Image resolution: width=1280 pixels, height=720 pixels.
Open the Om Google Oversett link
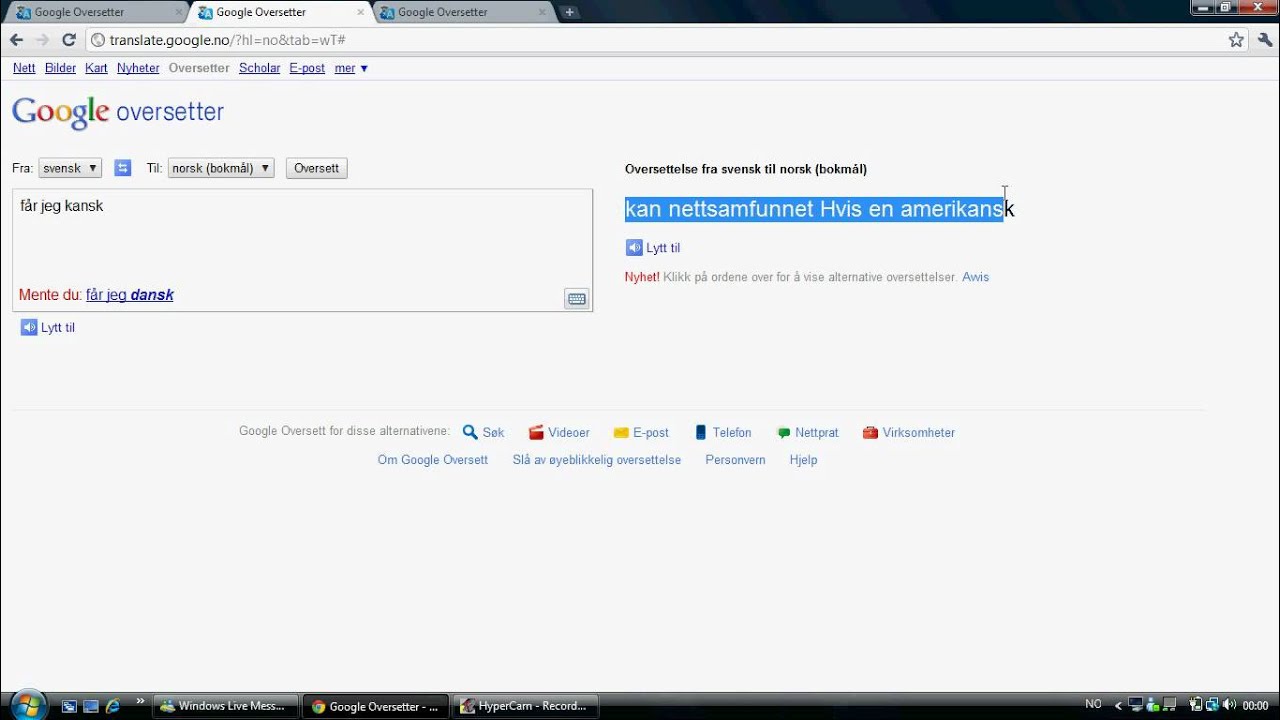click(433, 460)
